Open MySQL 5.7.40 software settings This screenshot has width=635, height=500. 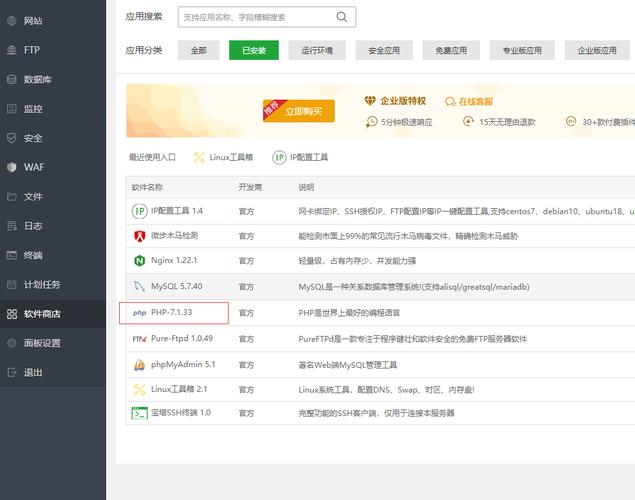point(177,286)
